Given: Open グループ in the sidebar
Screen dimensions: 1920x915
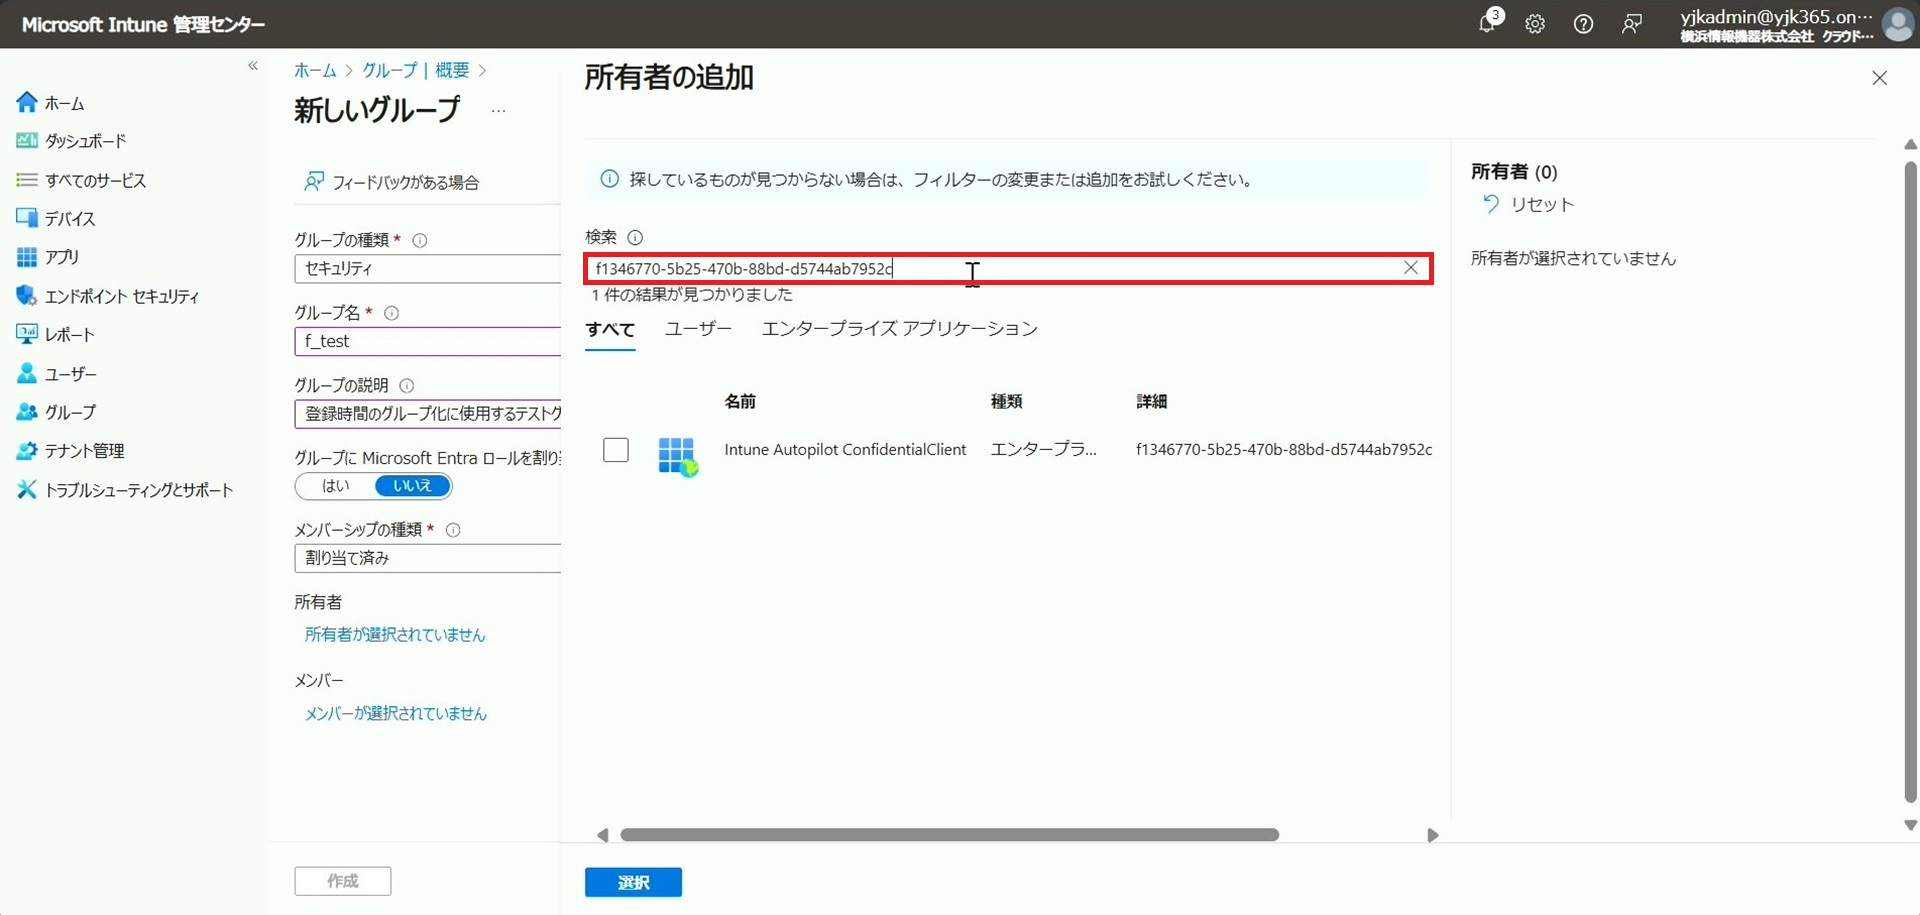Looking at the screenshot, I should click(x=56, y=412).
